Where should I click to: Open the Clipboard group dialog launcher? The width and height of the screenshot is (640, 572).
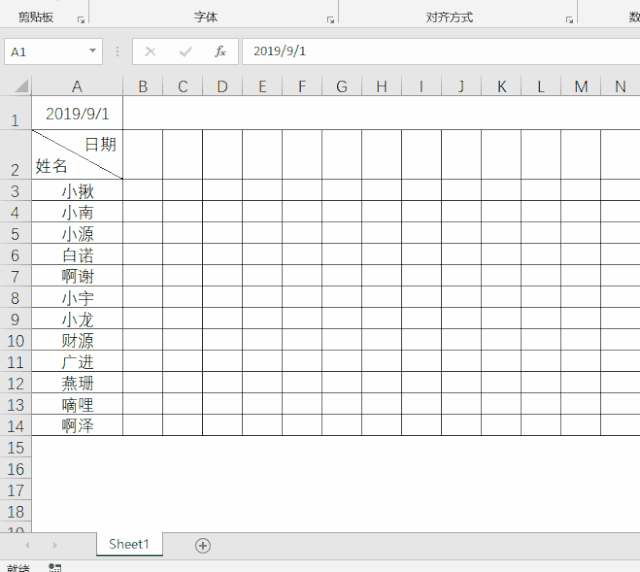click(x=81, y=19)
